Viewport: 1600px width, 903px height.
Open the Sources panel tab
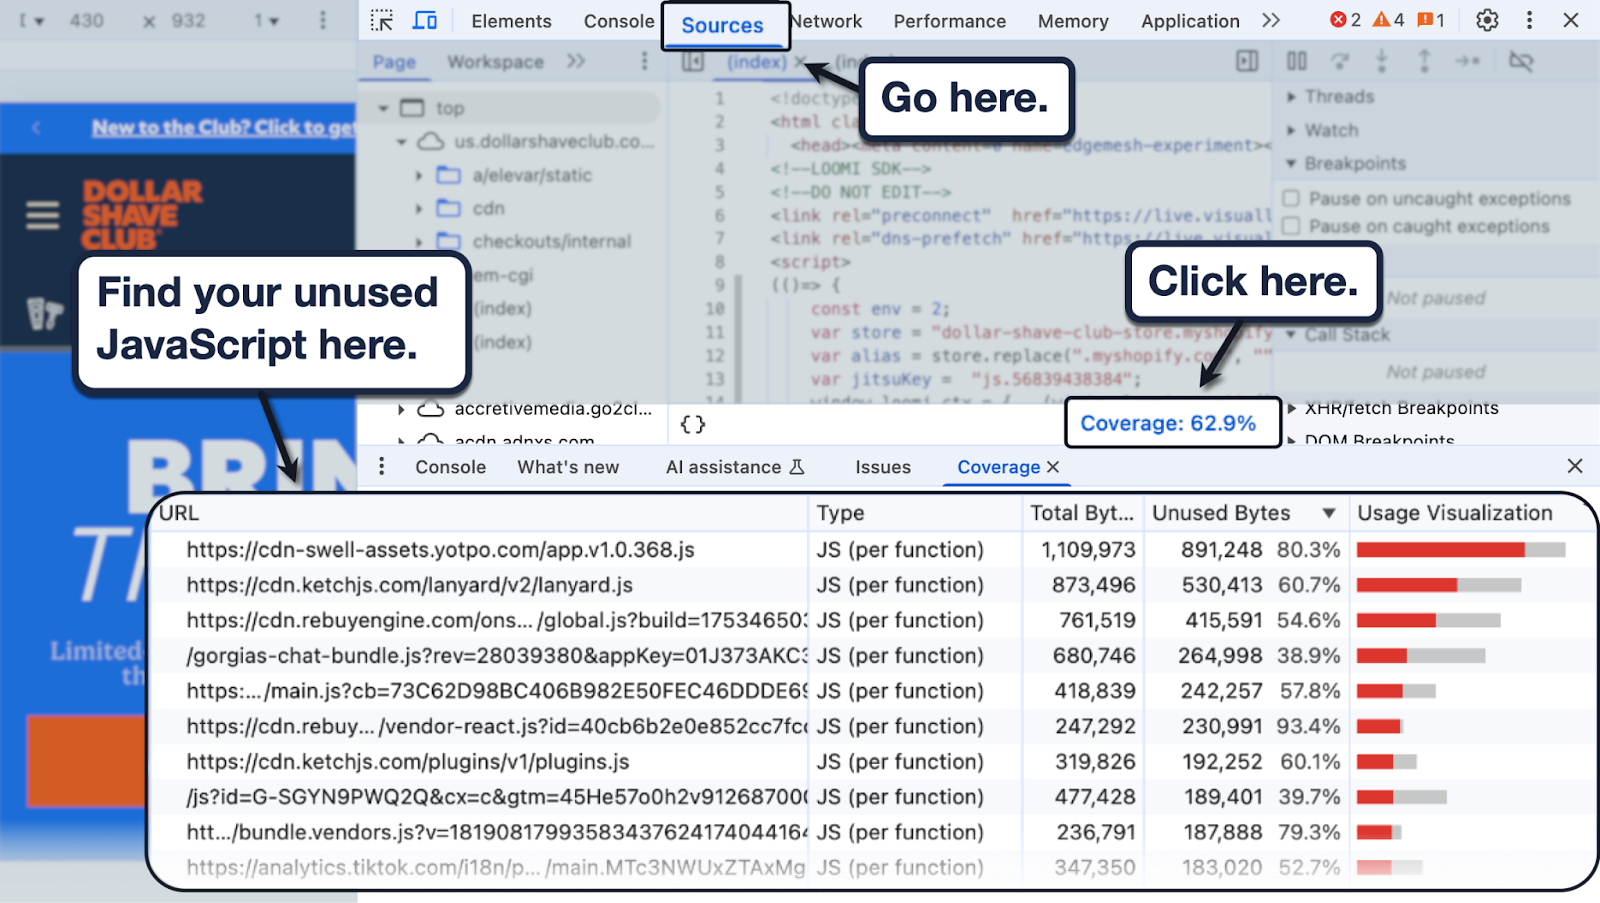[722, 25]
